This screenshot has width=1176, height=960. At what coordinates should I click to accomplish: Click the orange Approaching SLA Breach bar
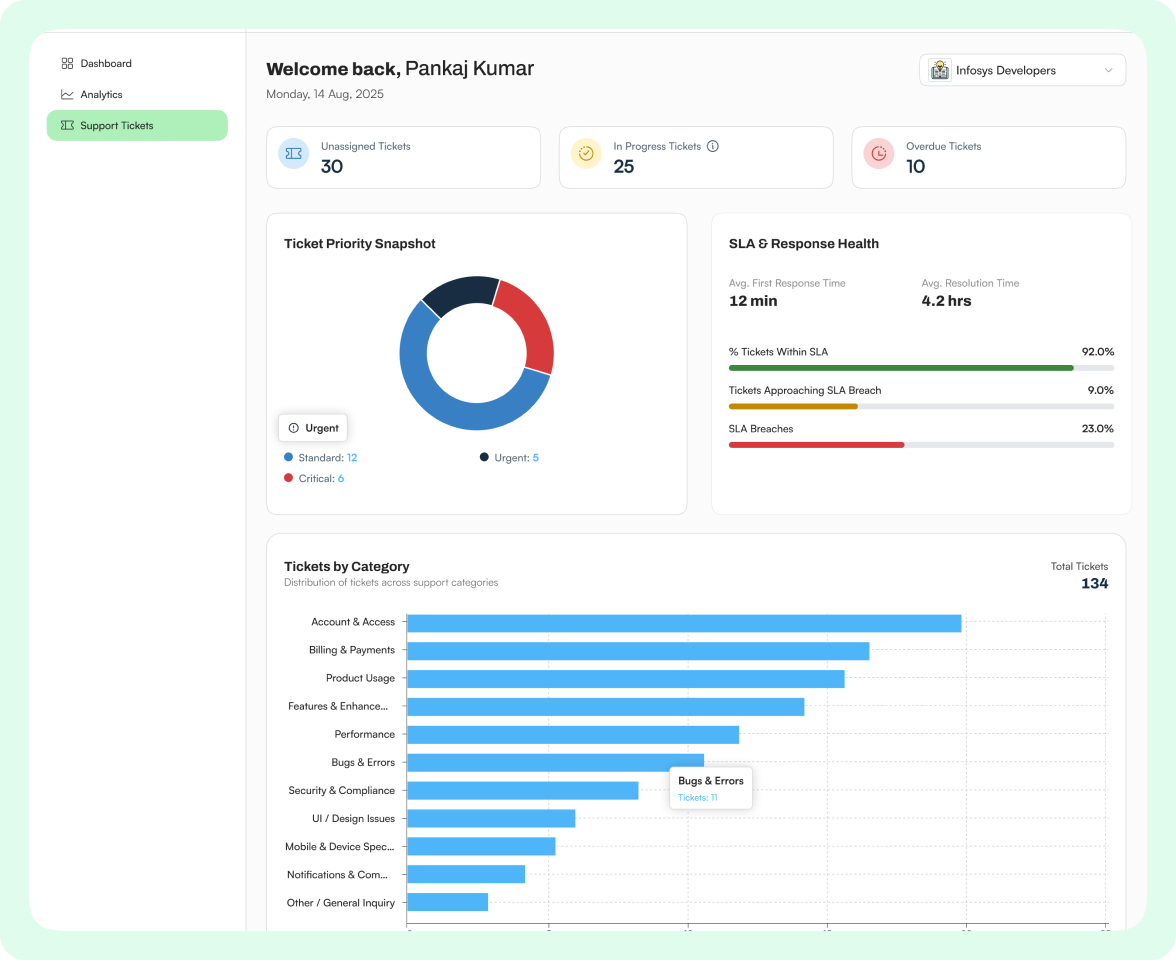[x=793, y=406]
